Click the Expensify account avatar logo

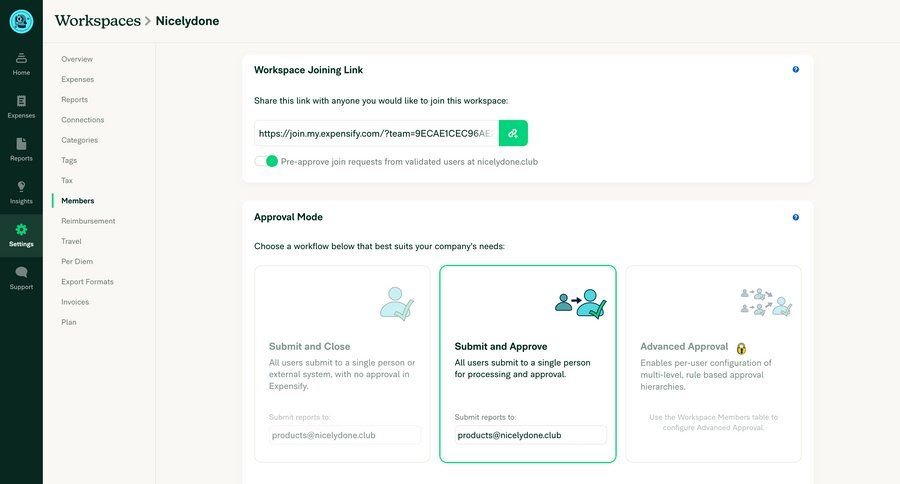(x=21, y=21)
